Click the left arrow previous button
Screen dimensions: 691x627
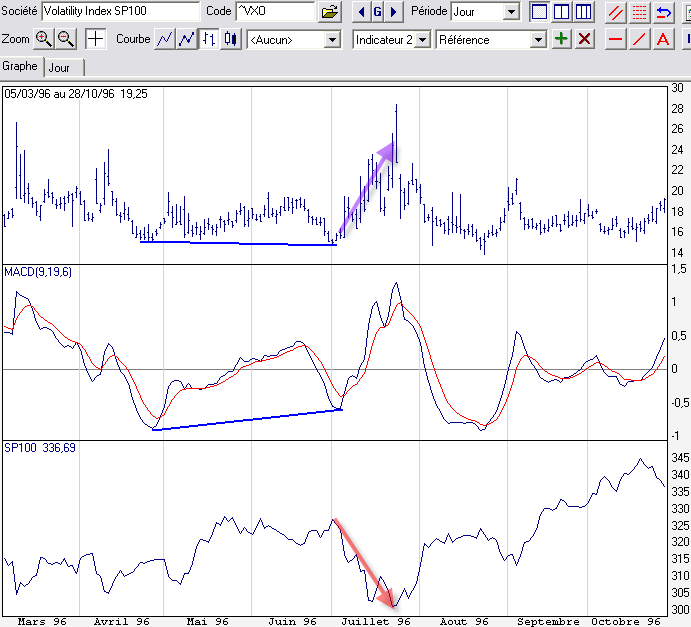tap(360, 12)
